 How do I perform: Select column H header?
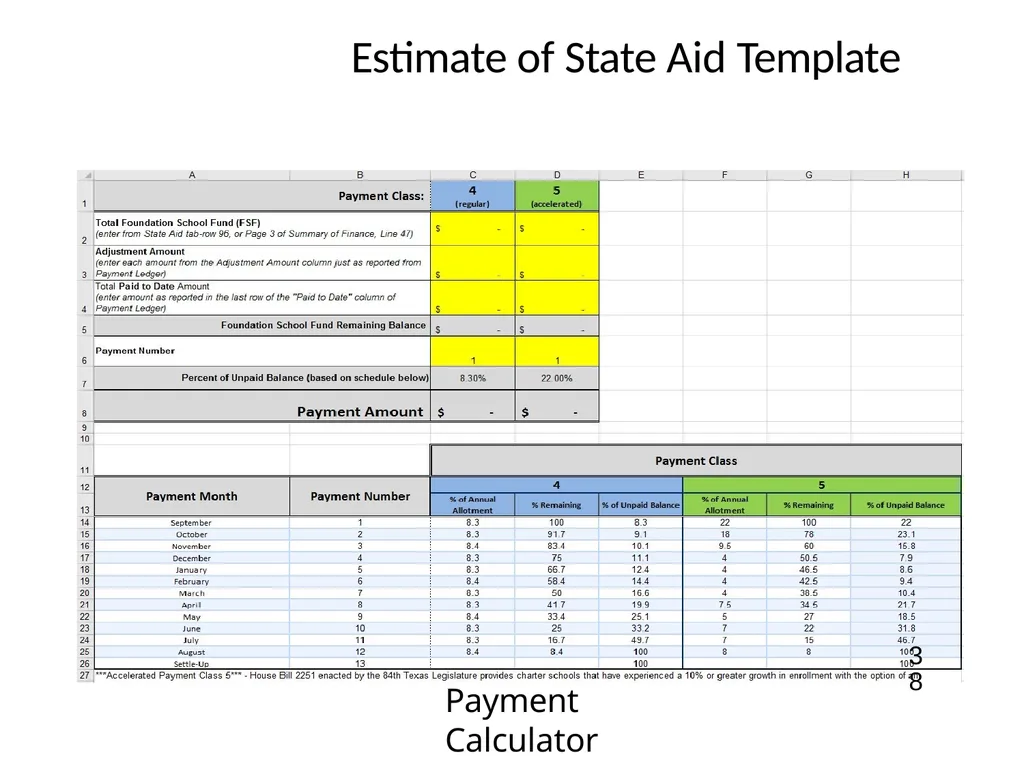click(906, 175)
